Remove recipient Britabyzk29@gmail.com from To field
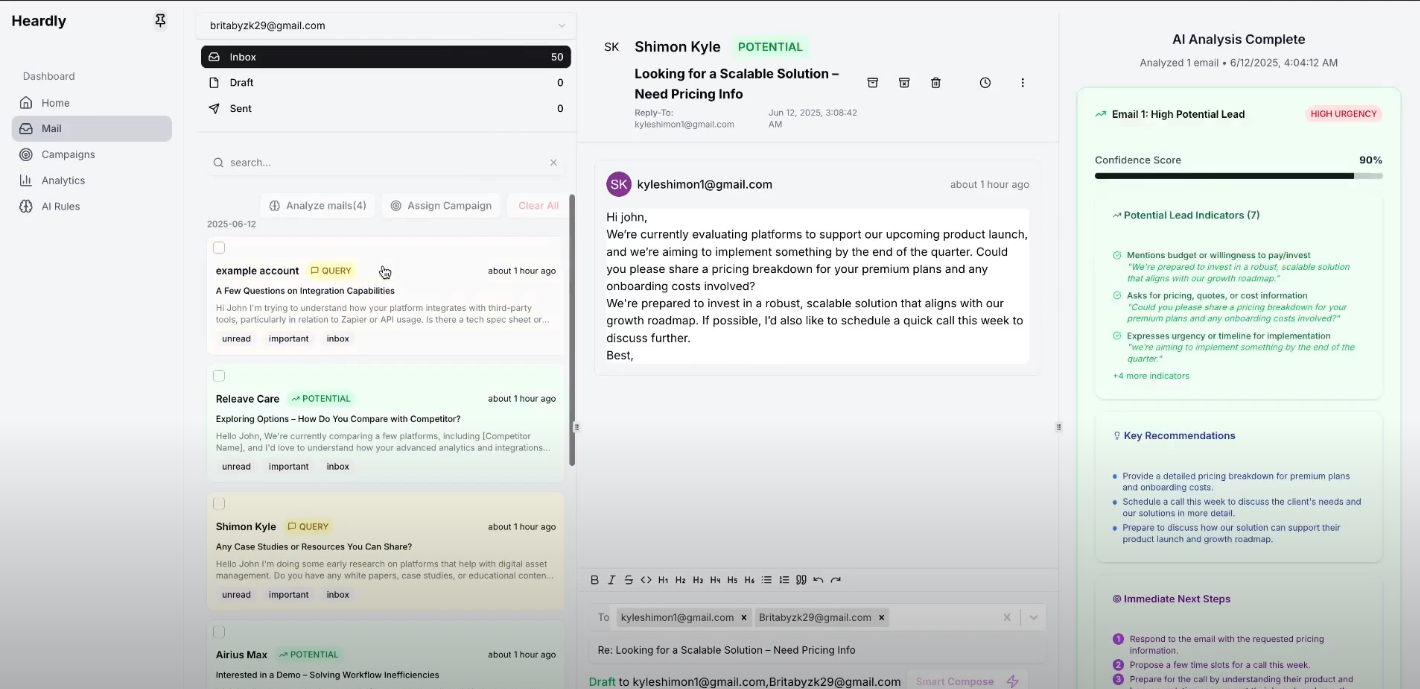The image size is (1420, 689). [x=881, y=618]
